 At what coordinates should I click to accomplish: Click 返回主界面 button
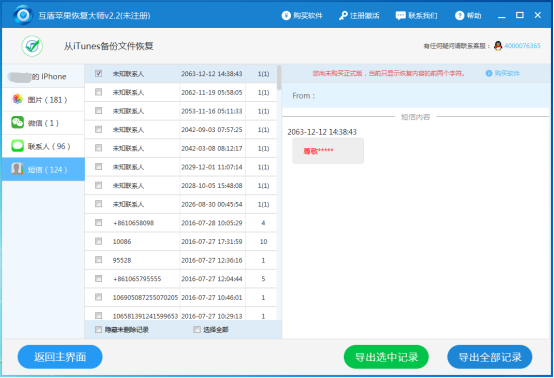pos(60,357)
